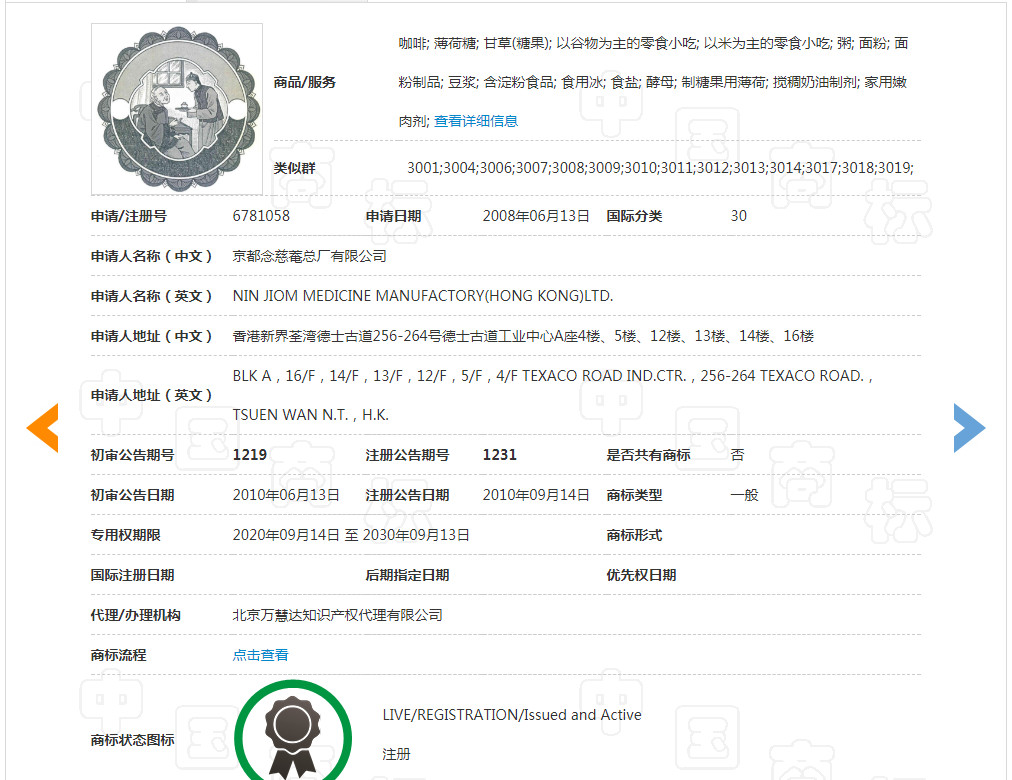Click the 后期指定日期 label
Viewport: 1012px width, 780px height.
[x=407, y=575]
